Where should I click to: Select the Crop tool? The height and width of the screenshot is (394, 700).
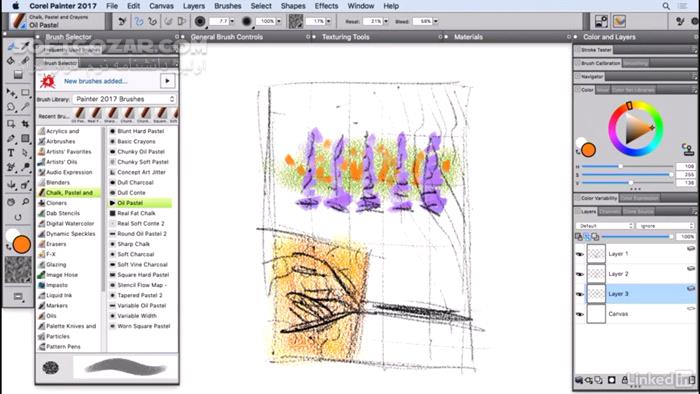25,124
